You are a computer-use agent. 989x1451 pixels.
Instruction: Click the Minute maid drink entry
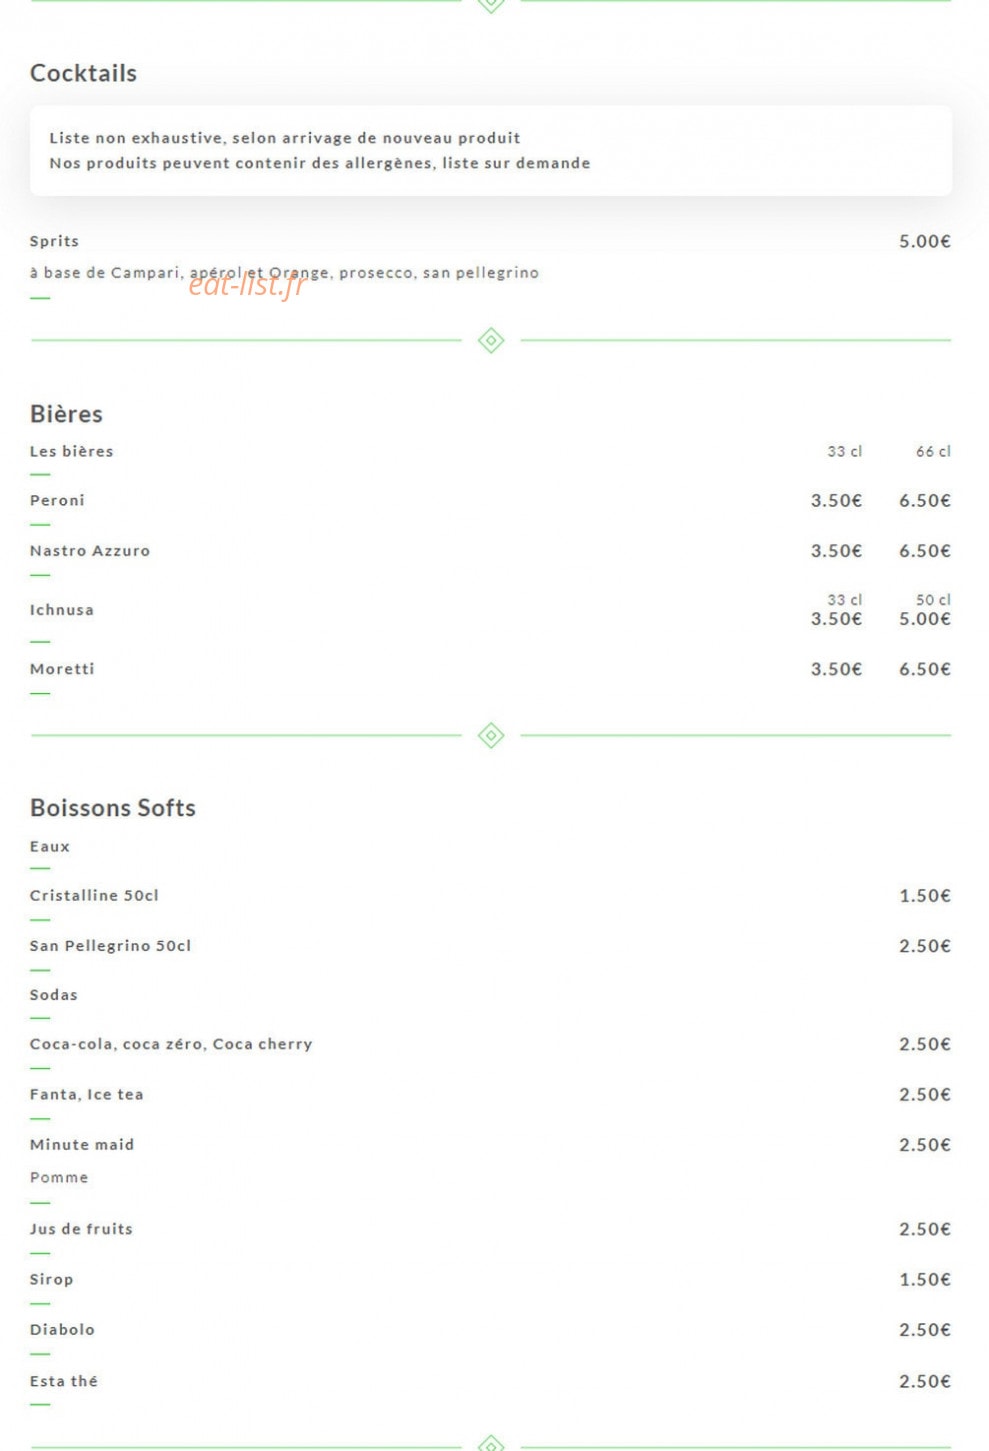point(82,1145)
